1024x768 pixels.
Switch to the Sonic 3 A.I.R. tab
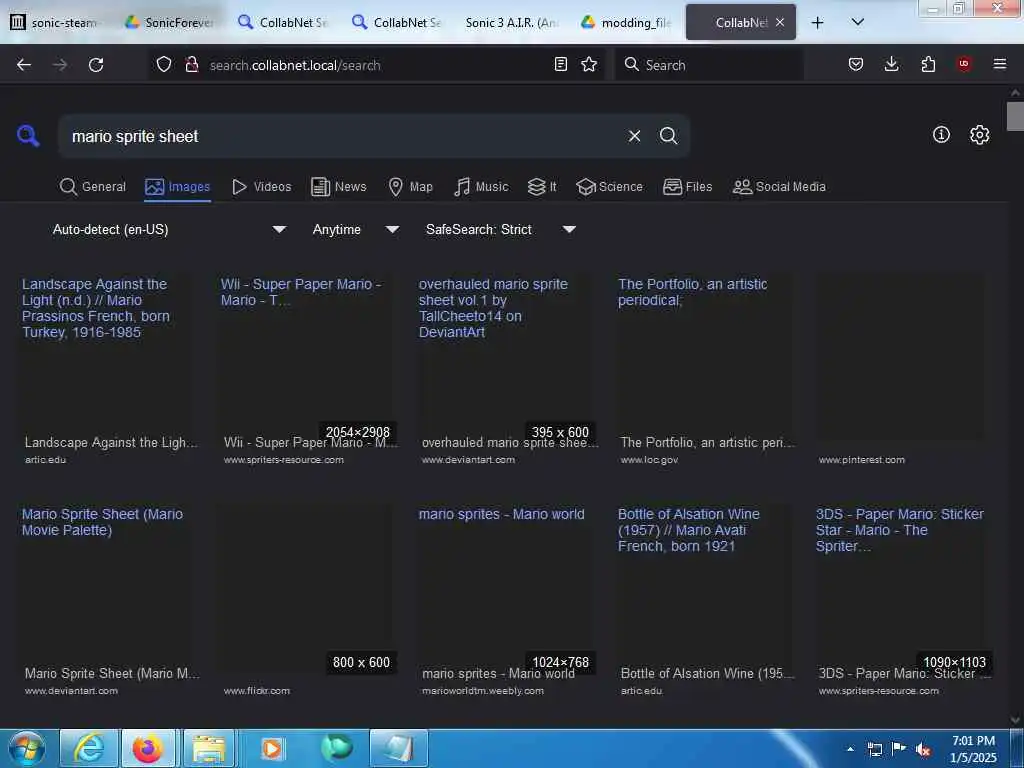pos(511,22)
